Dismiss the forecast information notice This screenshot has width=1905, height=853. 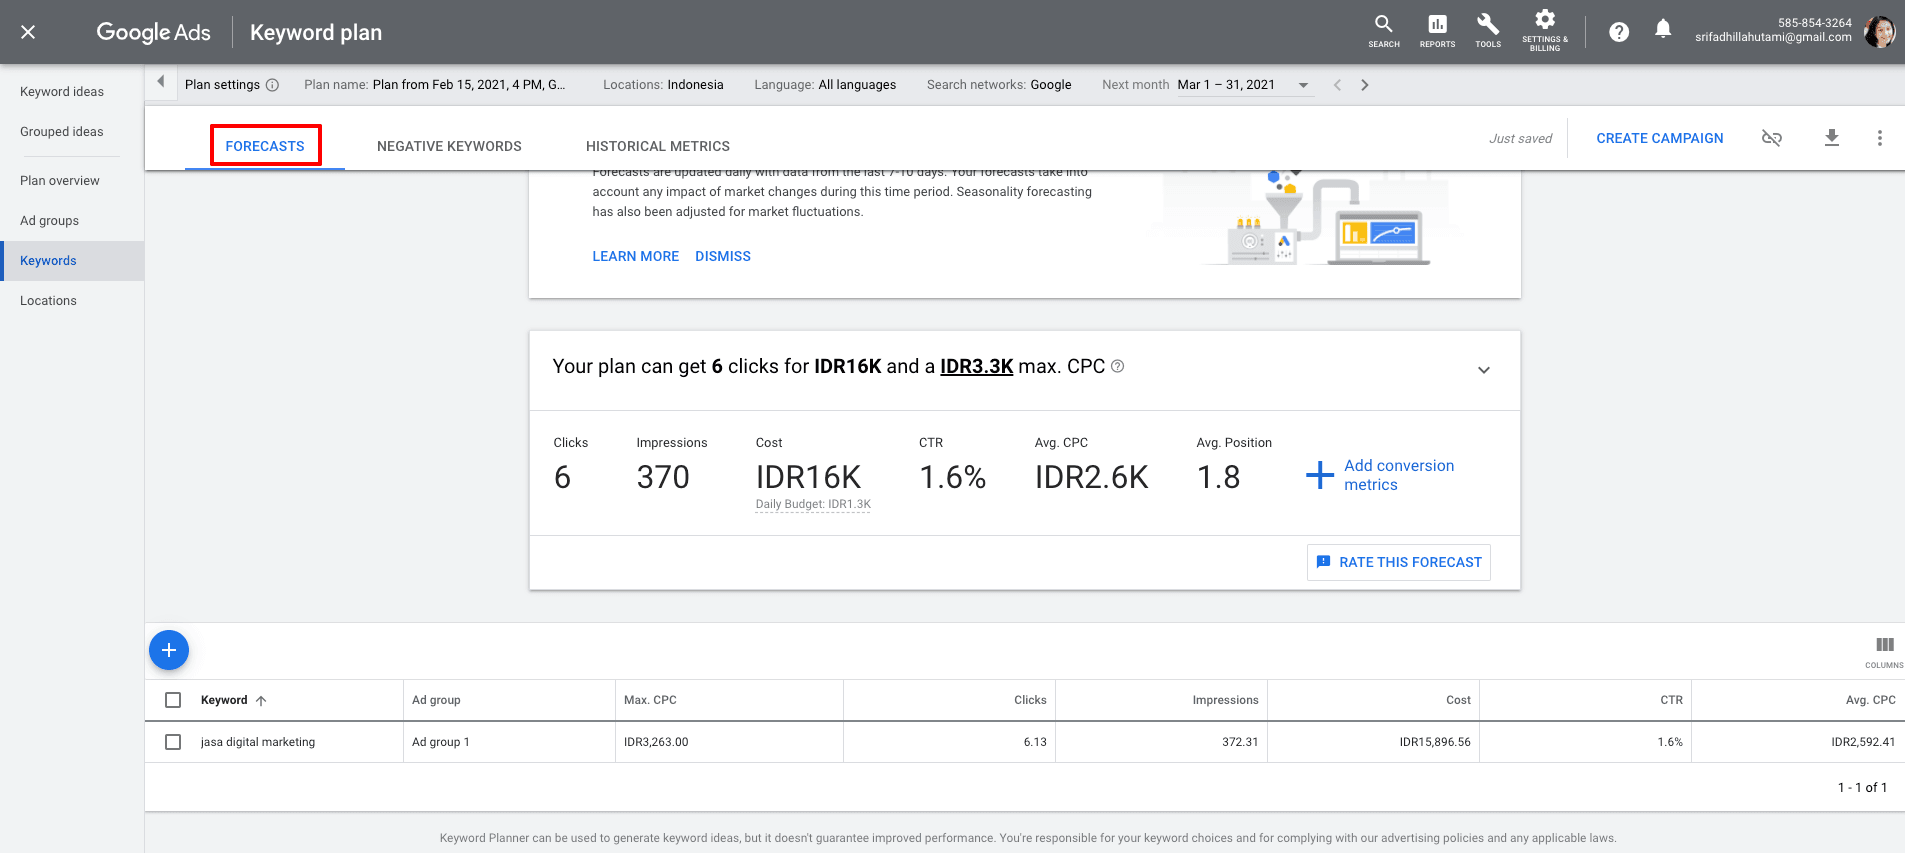pyautogui.click(x=722, y=256)
